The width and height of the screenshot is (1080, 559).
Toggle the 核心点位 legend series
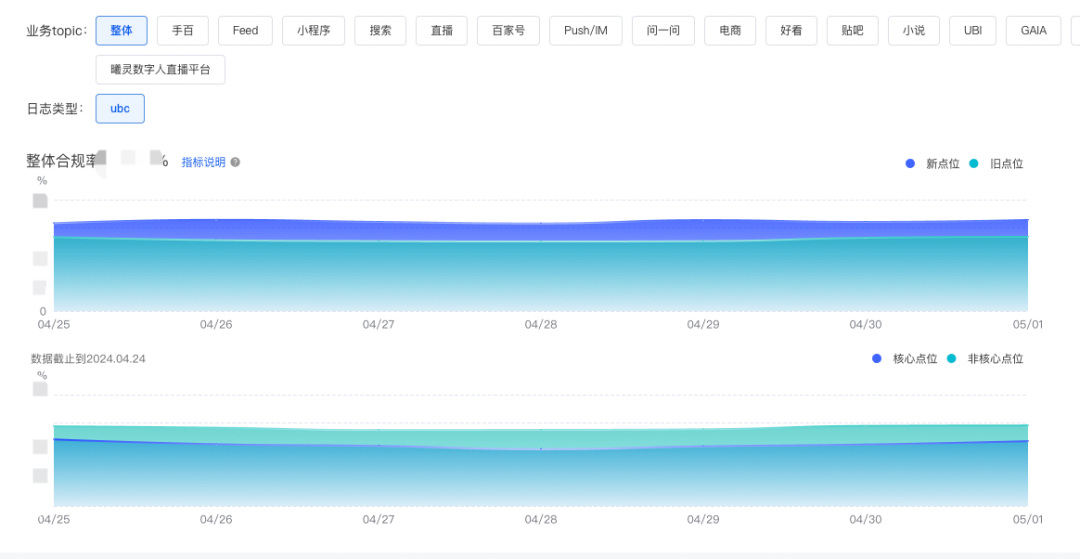(905, 358)
